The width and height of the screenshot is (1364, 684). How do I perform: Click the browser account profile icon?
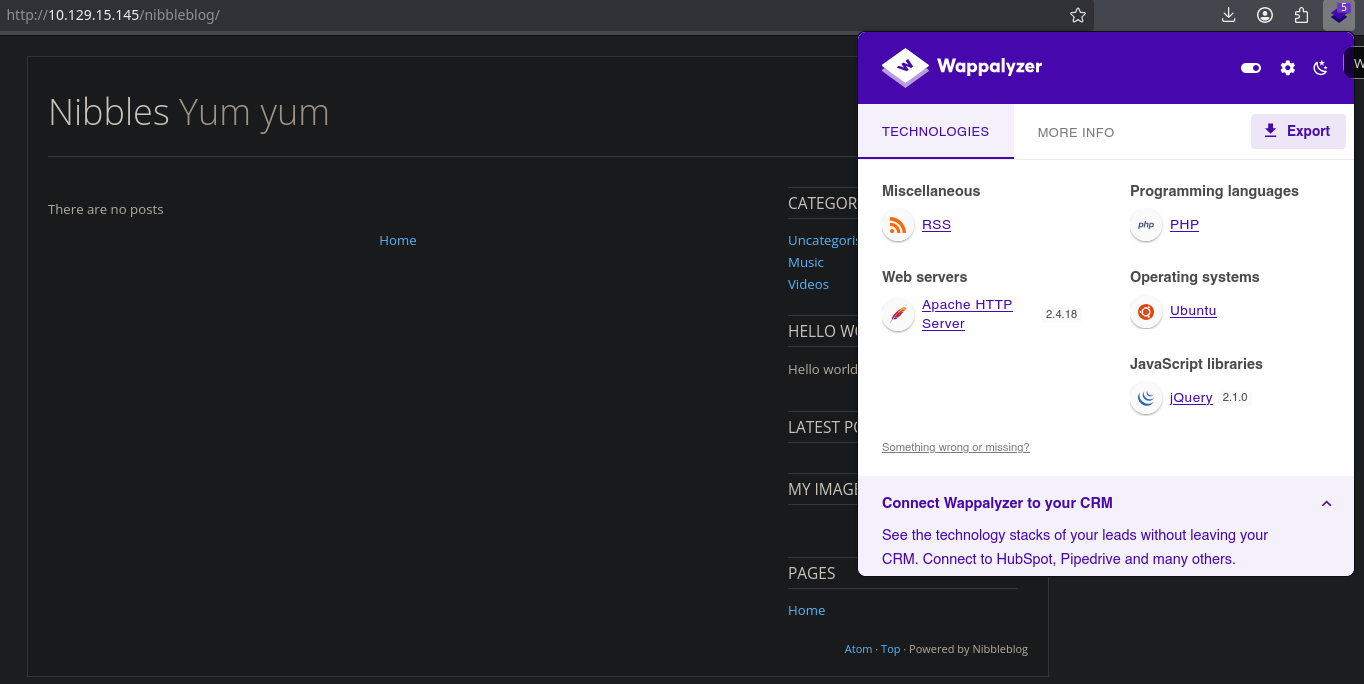tap(1265, 15)
